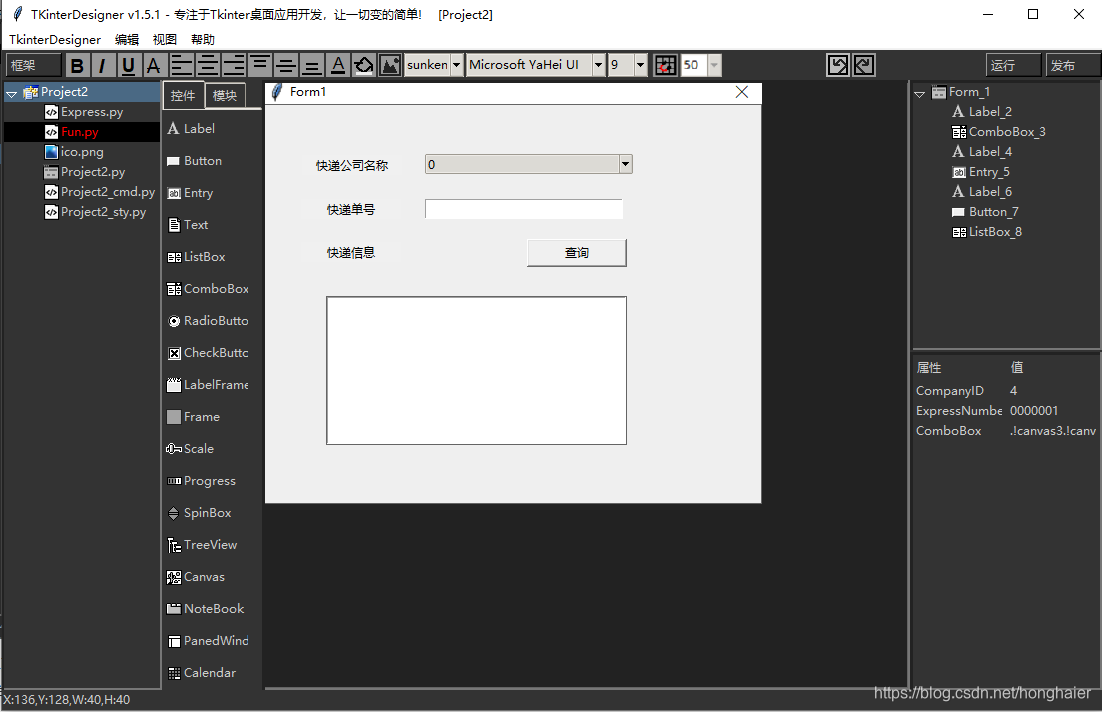Click the insert image toolbar icon
Image resolution: width=1102 pixels, height=712 pixels.
pyautogui.click(x=389, y=65)
